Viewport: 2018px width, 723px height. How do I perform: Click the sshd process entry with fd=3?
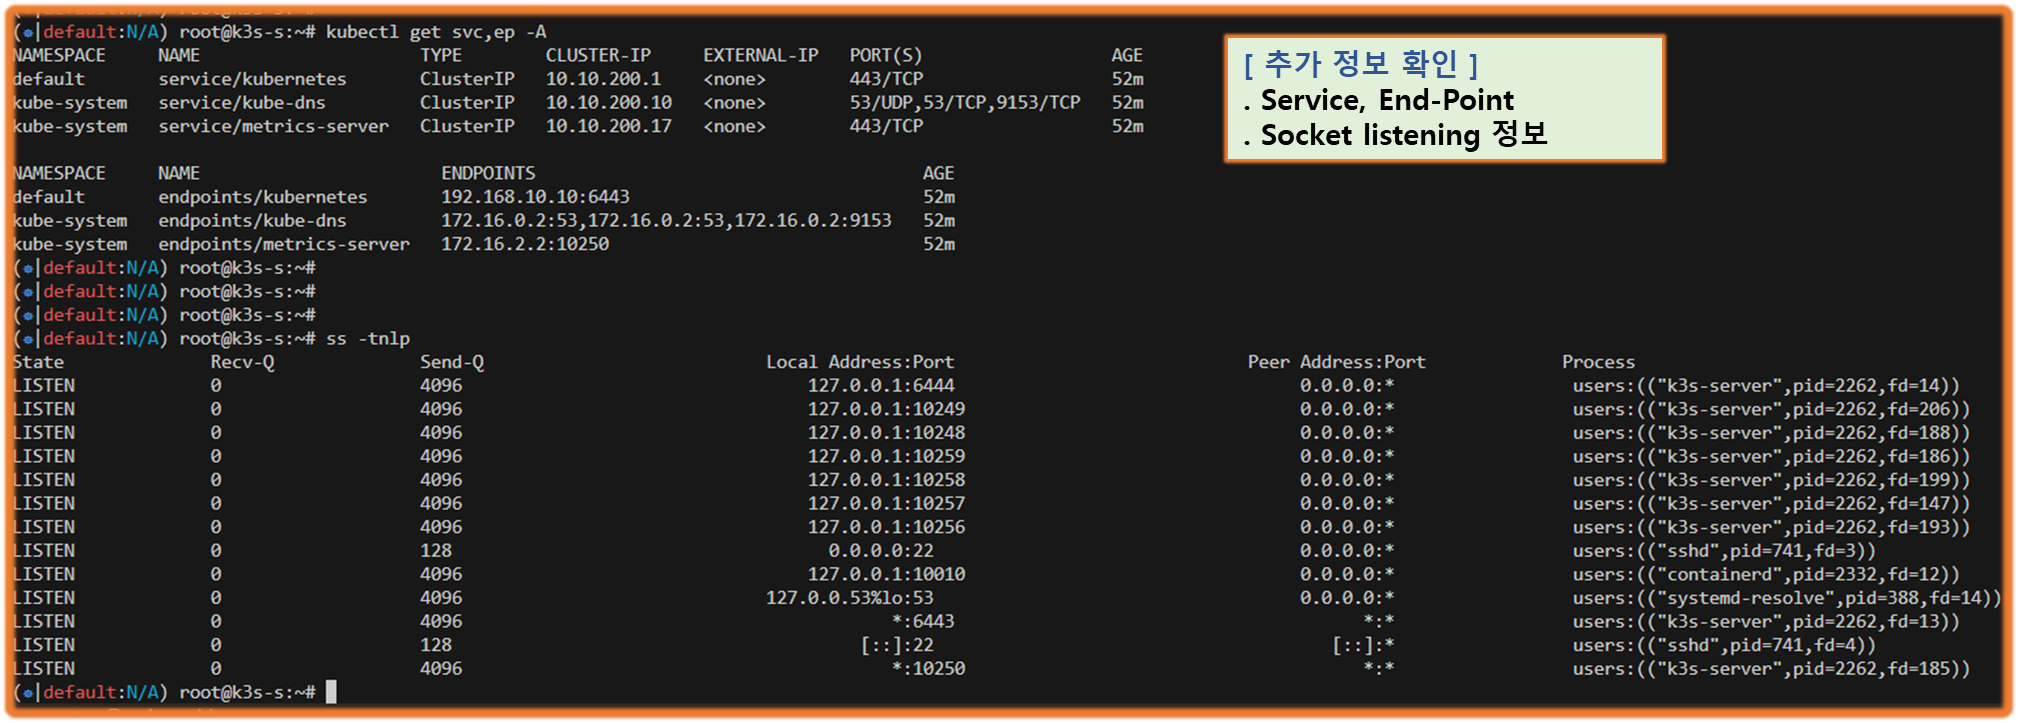point(1724,551)
